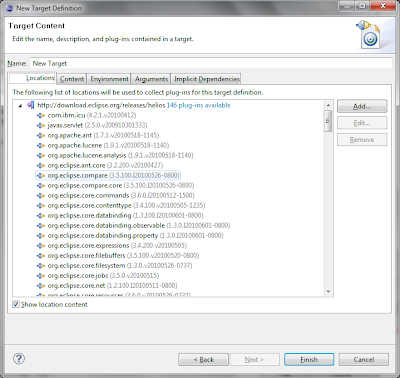
Task: Click the com.ibm.icu plug-in icon
Action: 41,115
